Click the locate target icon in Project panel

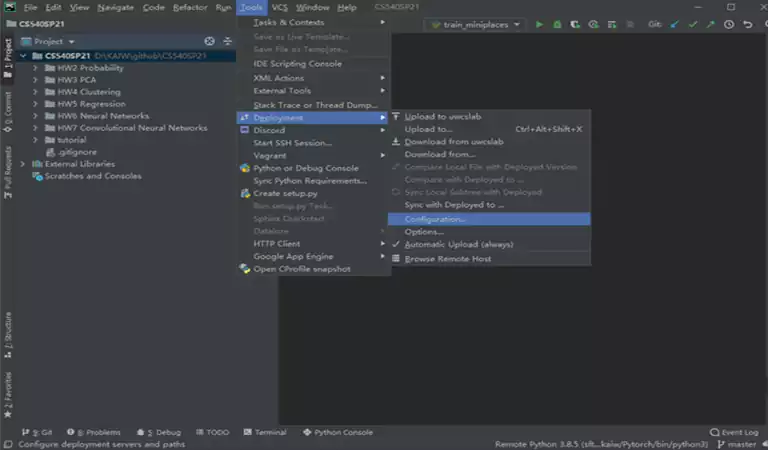[x=210, y=42]
